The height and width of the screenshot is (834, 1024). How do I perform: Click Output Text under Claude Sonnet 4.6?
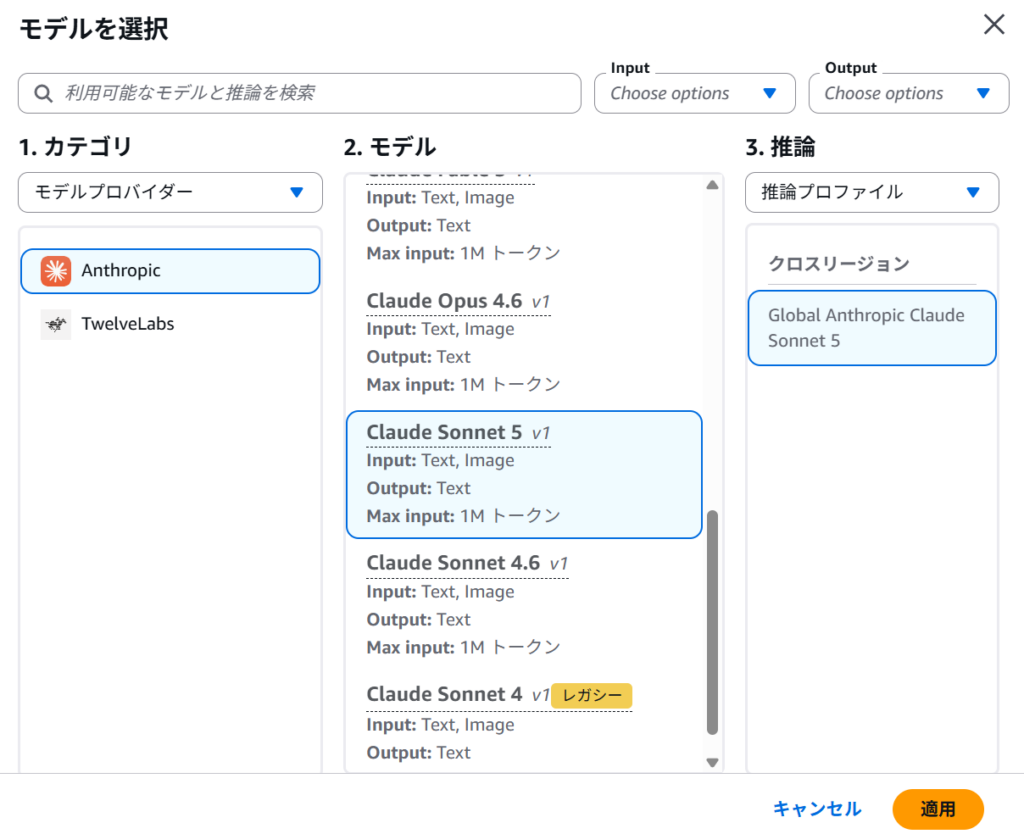click(418, 619)
